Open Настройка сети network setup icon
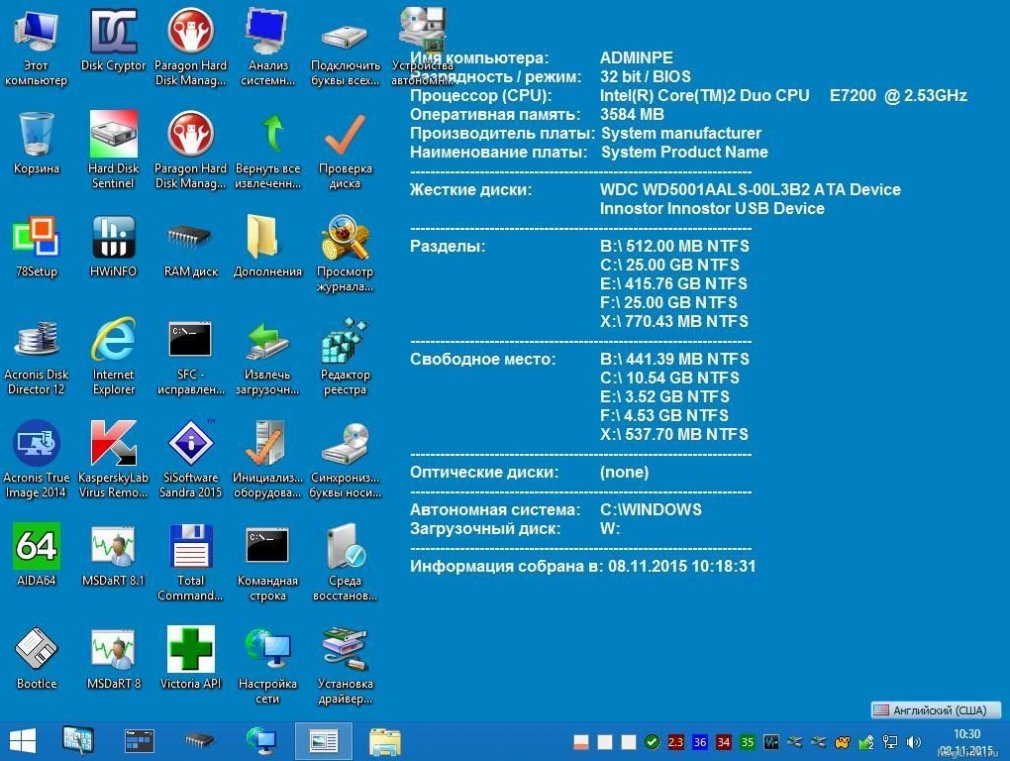 point(268,666)
